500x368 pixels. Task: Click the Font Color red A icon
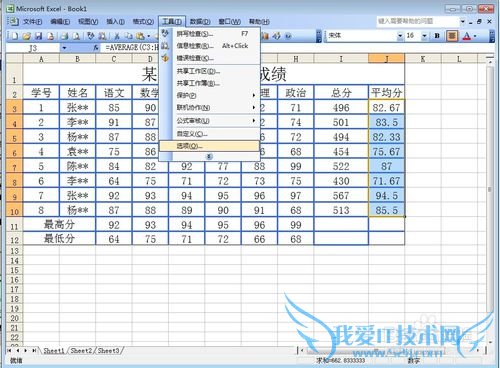(467, 36)
